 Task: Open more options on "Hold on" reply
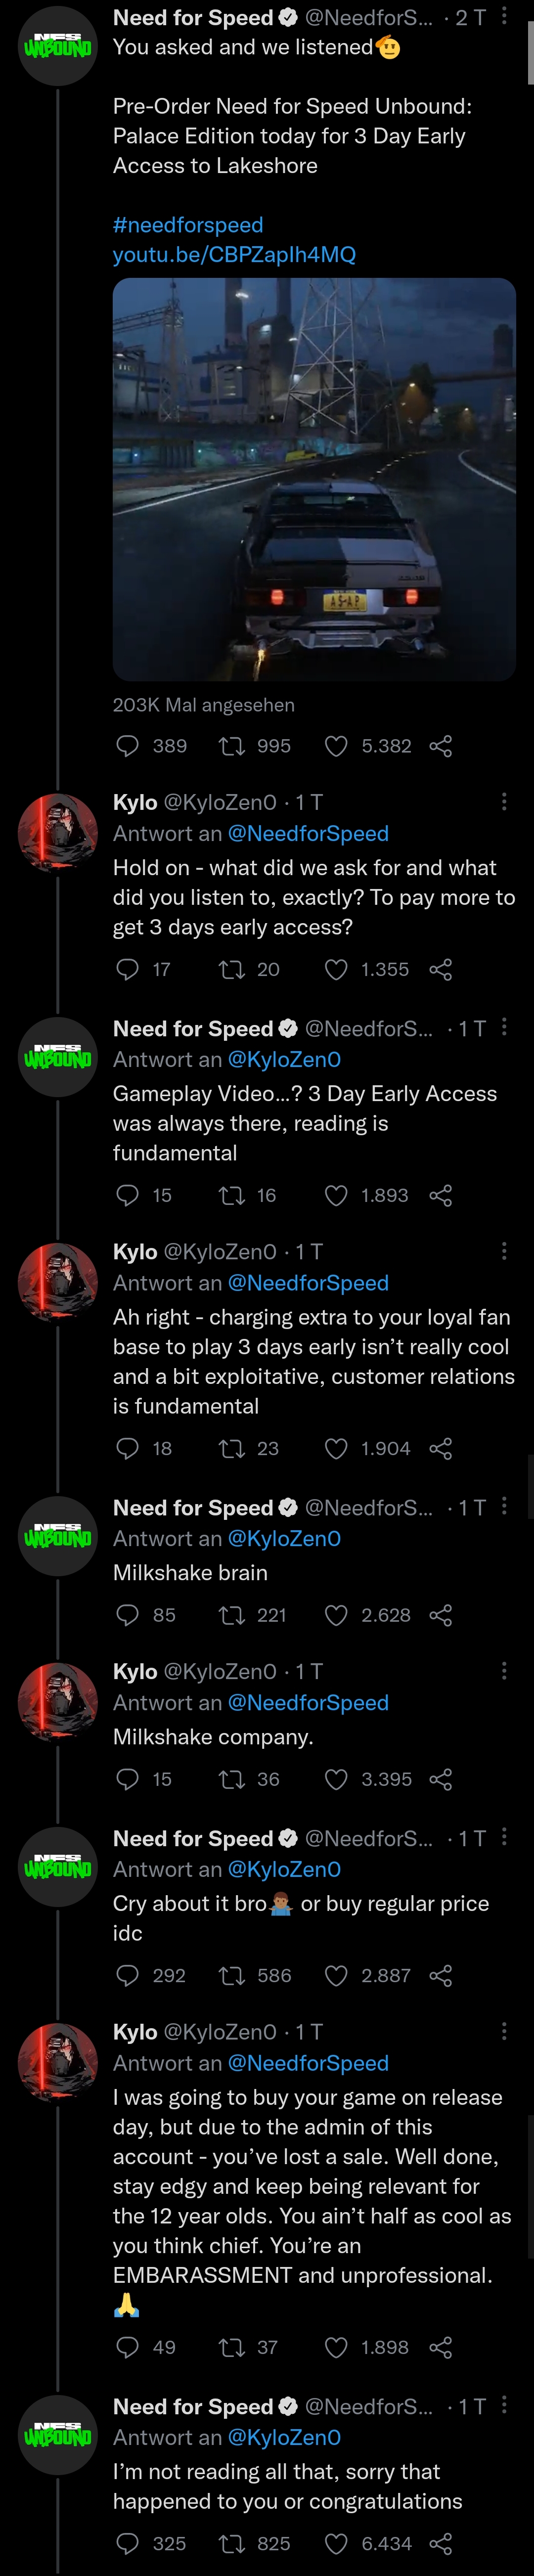pyautogui.click(x=504, y=802)
